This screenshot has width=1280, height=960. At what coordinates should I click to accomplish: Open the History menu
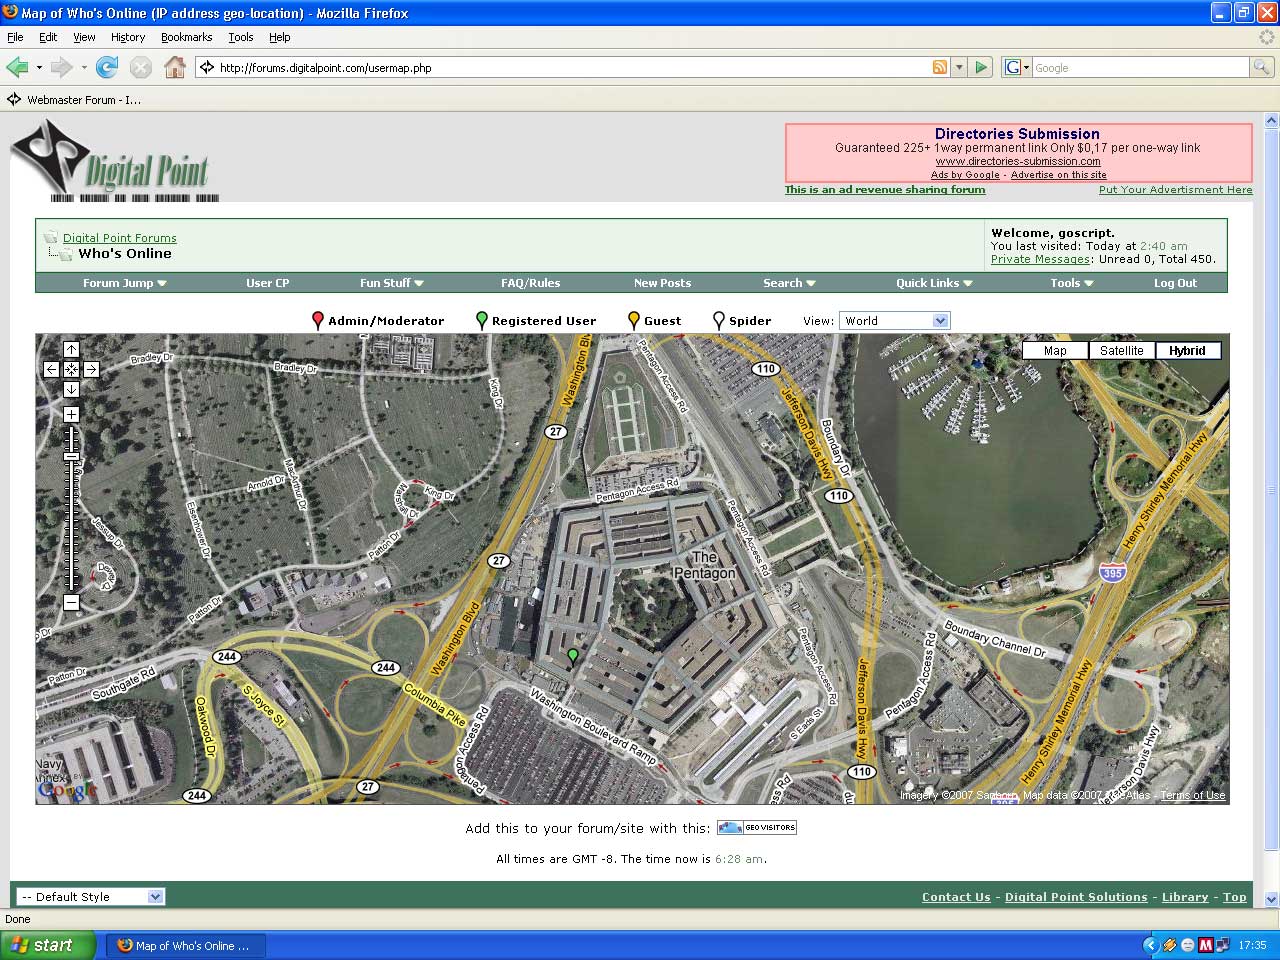click(x=128, y=37)
